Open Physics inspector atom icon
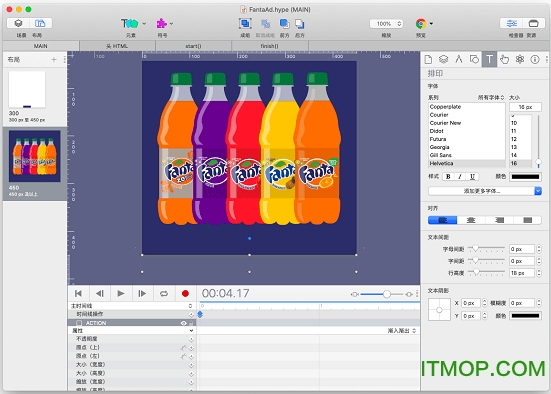 tap(520, 59)
